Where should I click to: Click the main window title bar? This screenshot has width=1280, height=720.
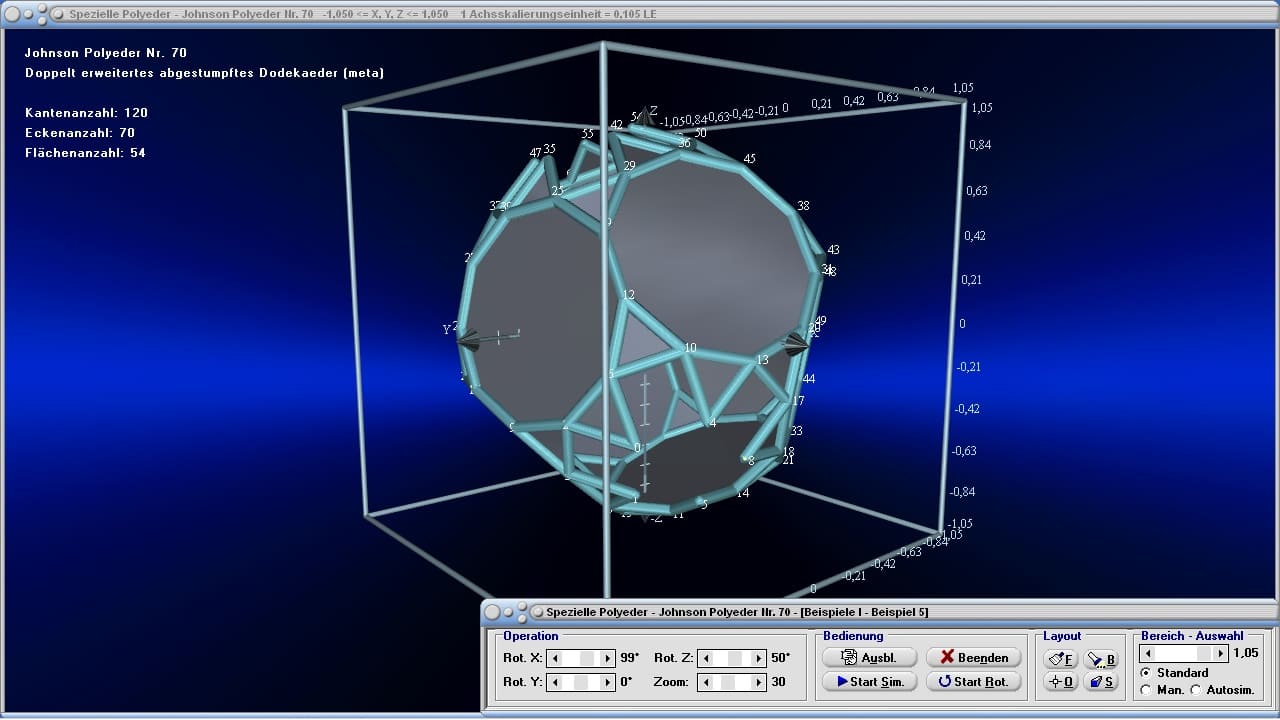[640, 14]
